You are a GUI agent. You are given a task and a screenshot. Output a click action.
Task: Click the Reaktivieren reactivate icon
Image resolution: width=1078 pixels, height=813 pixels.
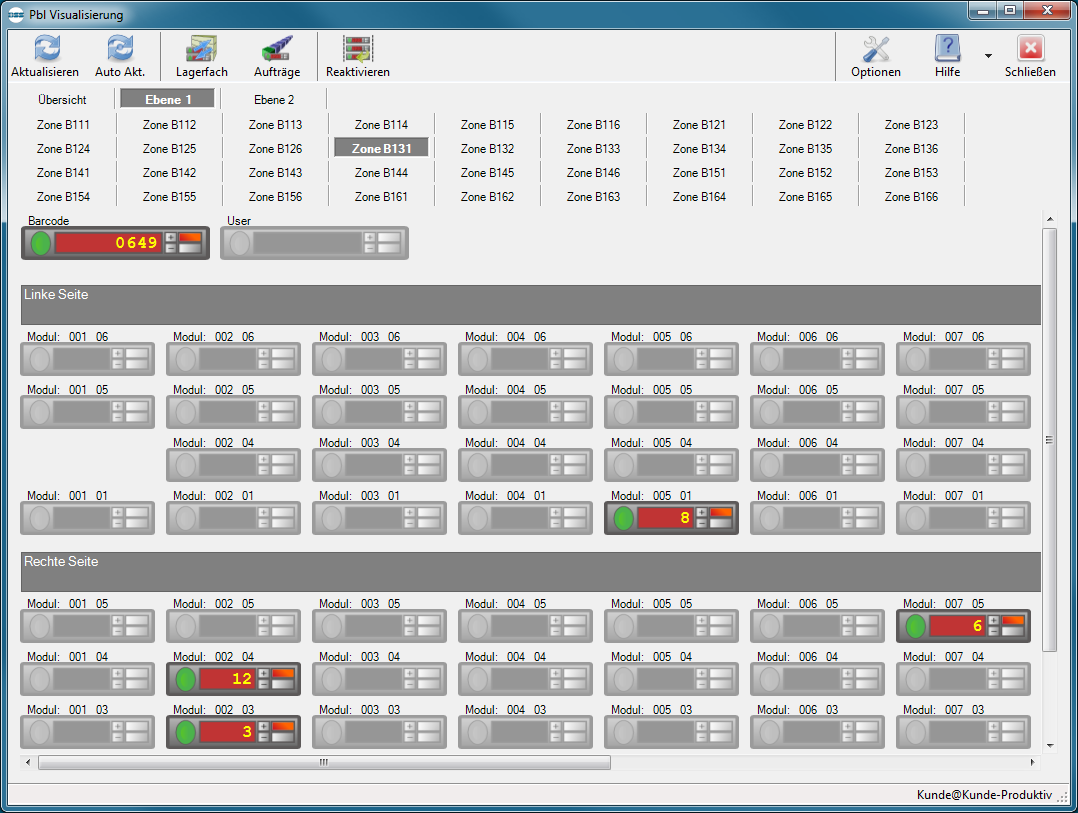click(358, 48)
